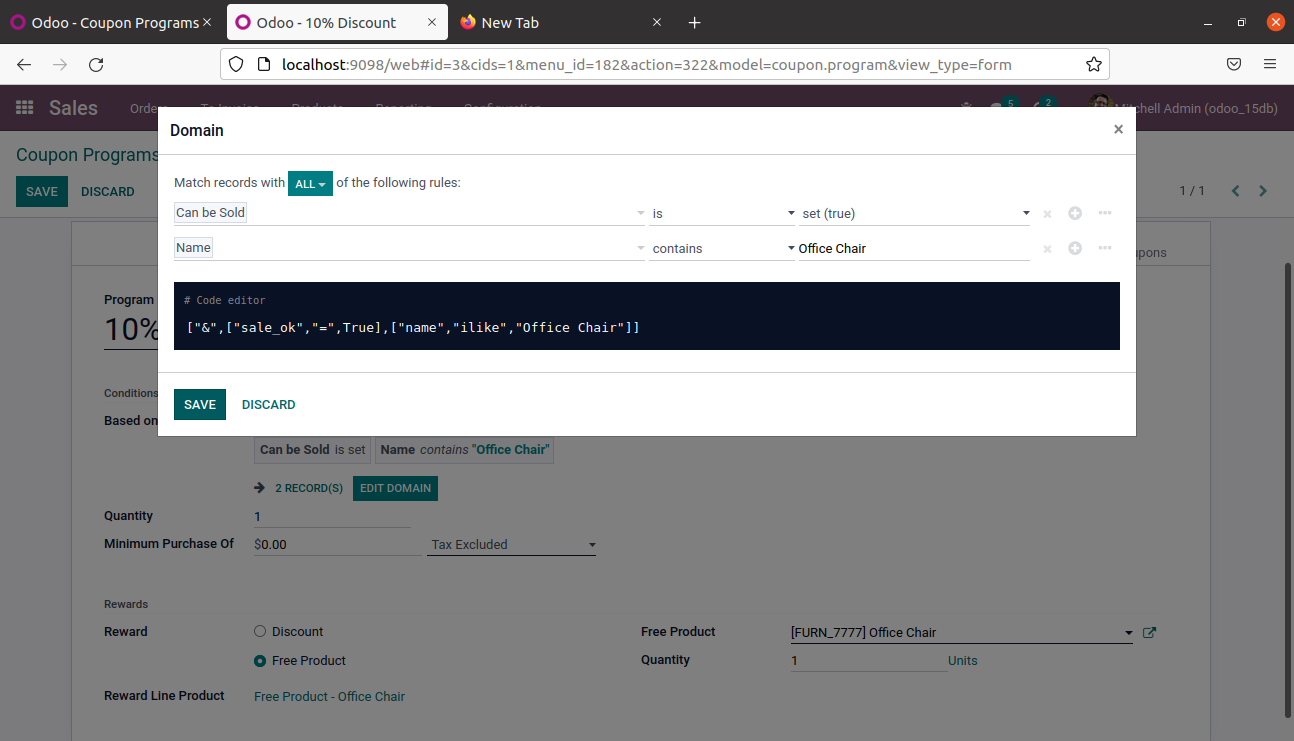
Task: Edit the 'Office Chair' value field
Action: [x=914, y=248]
